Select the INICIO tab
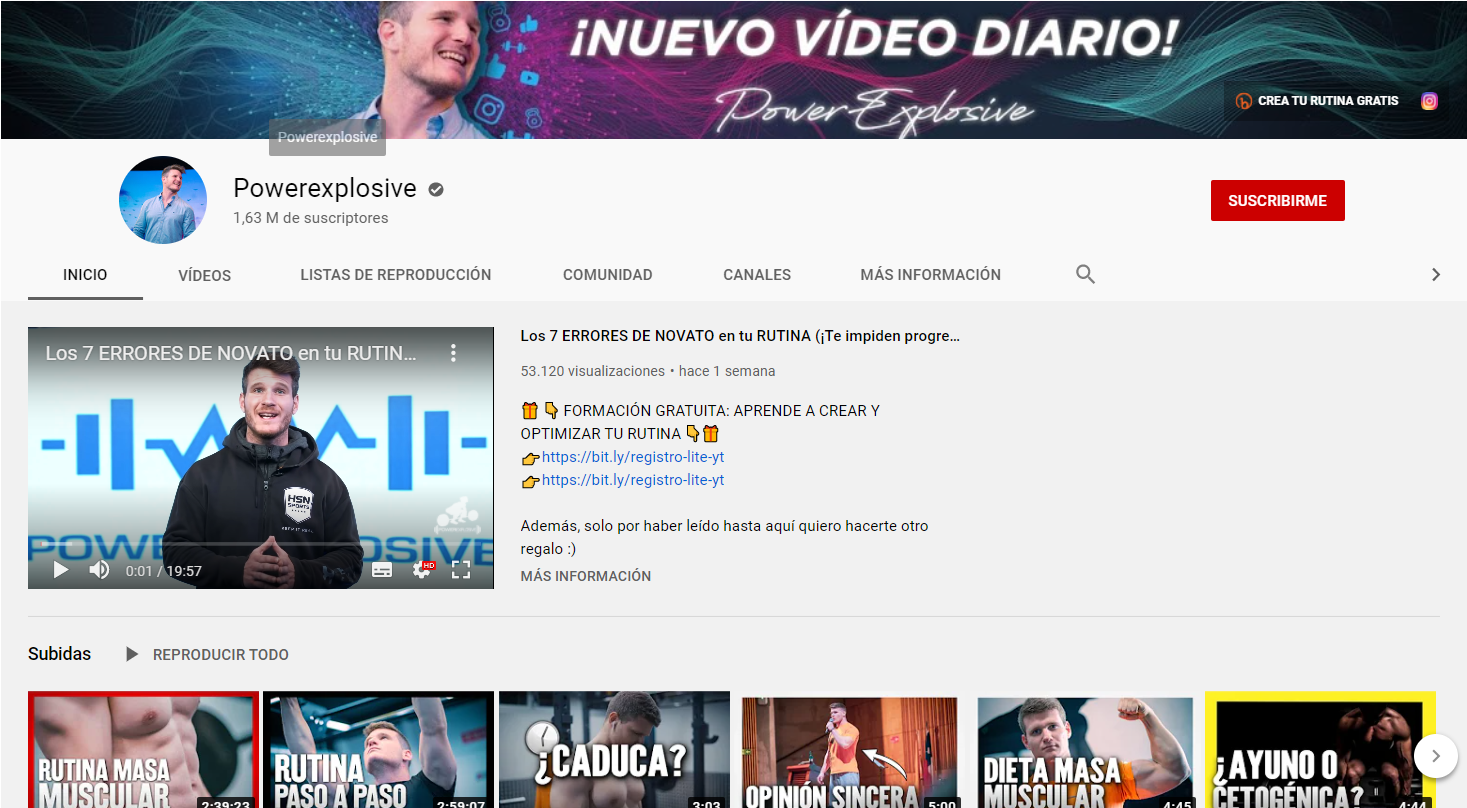This screenshot has height=808, width=1467. (x=85, y=274)
